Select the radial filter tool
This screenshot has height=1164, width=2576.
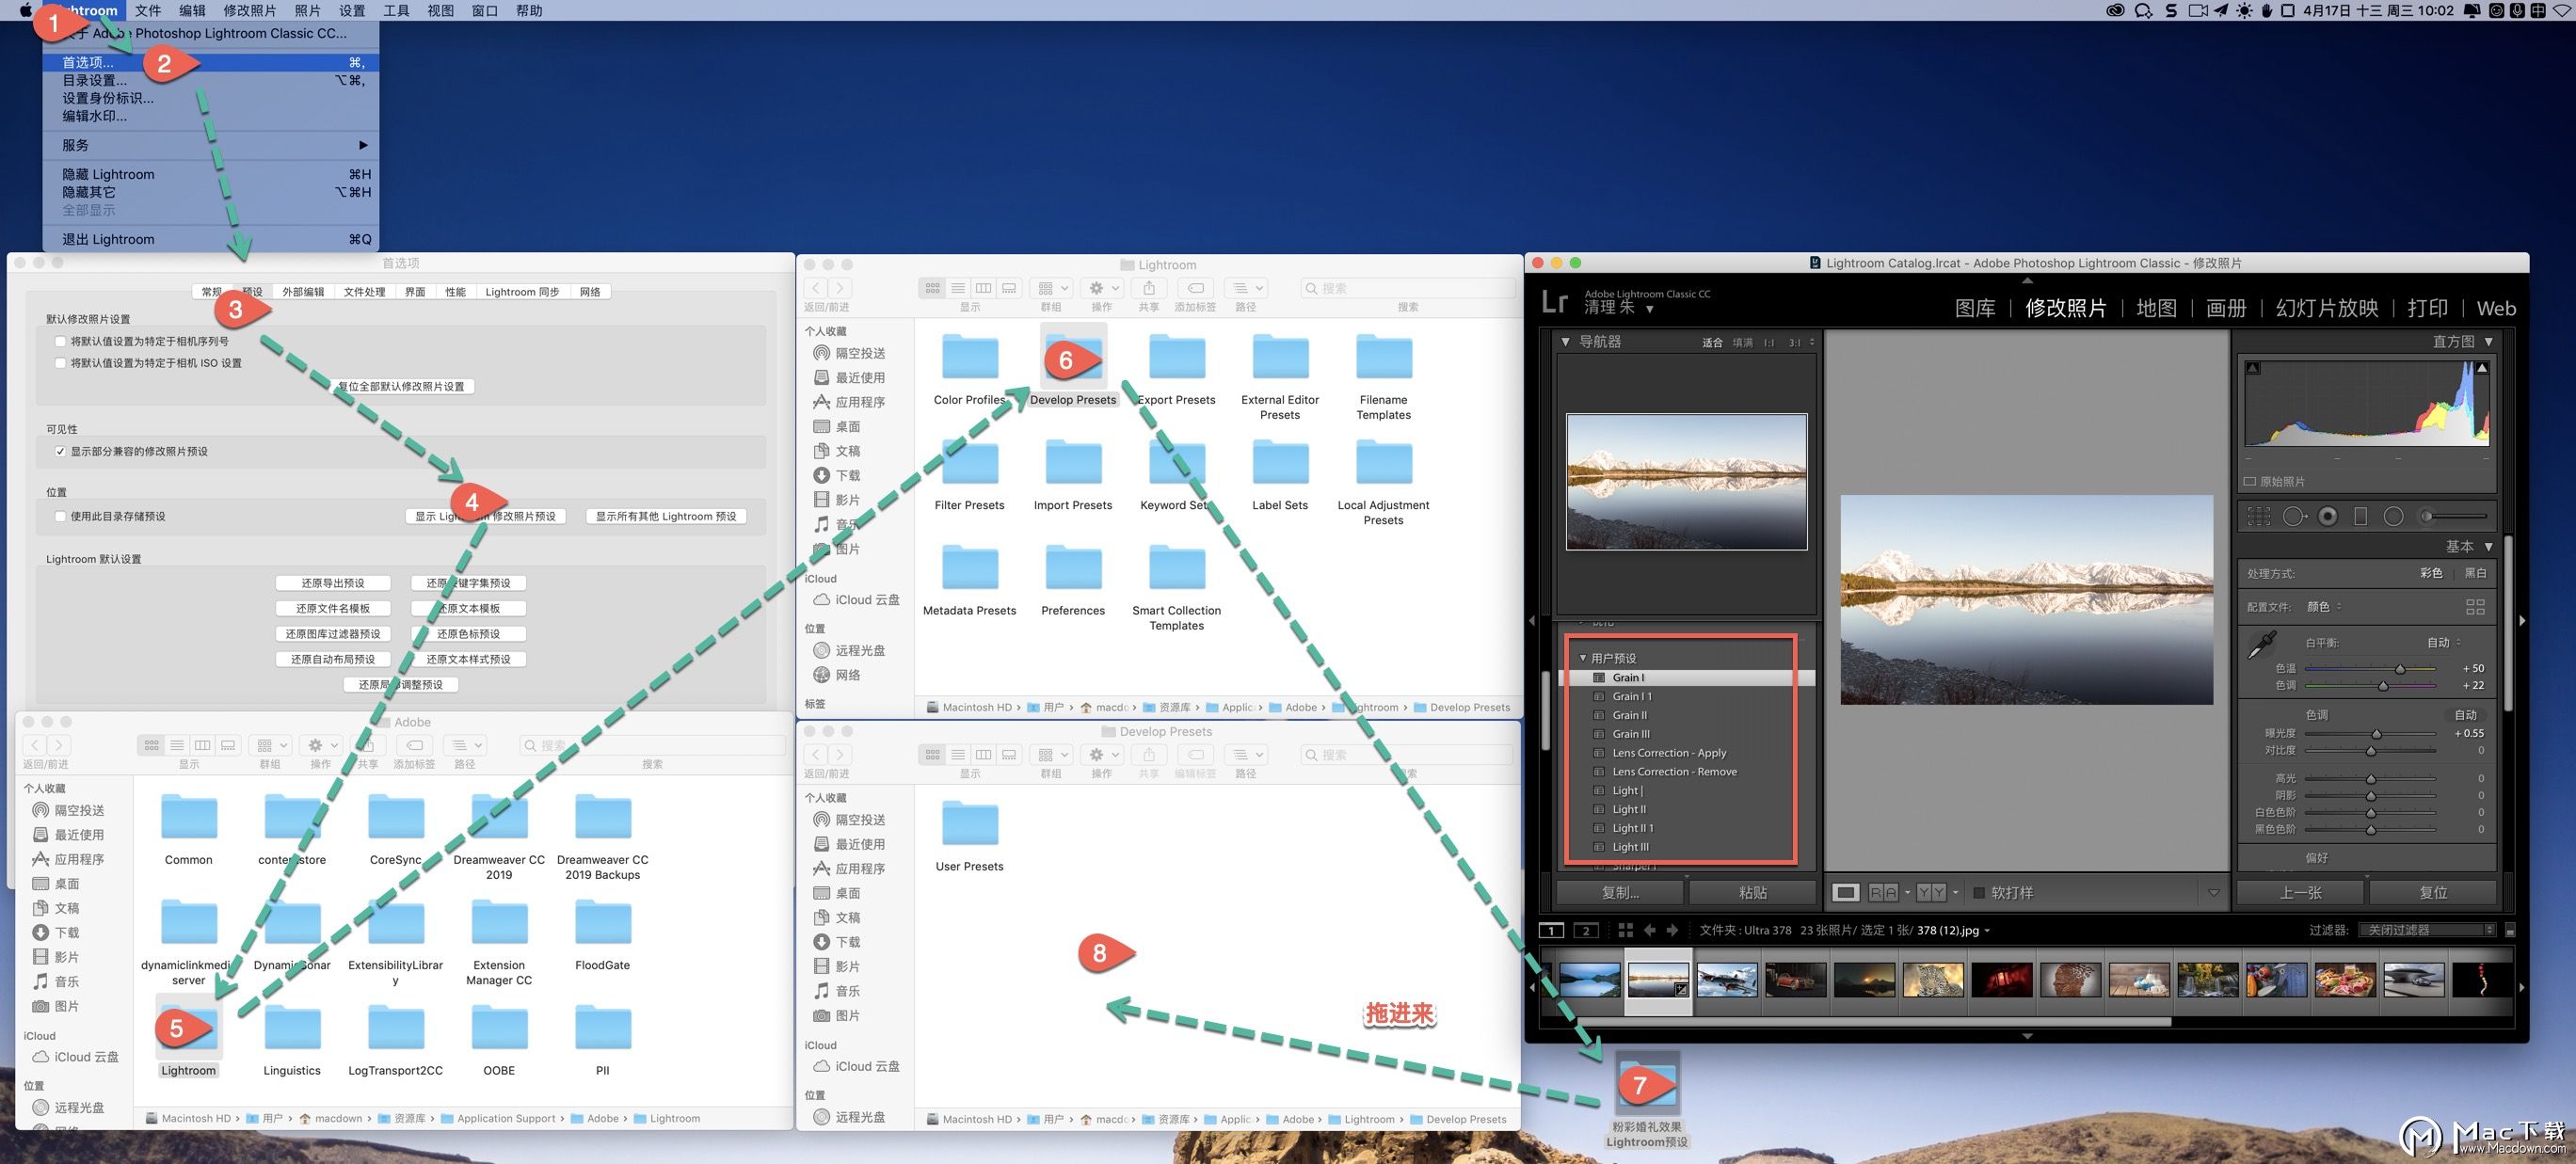[2393, 516]
